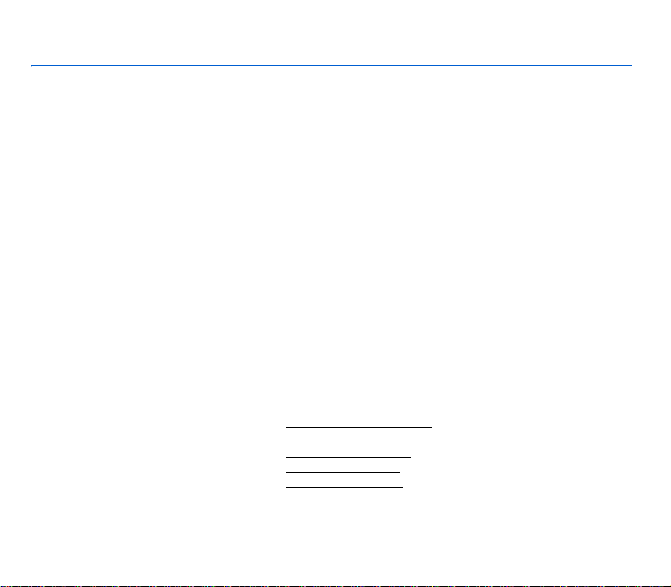
Task: Select right end of the longest black line
Action: tap(431, 427)
